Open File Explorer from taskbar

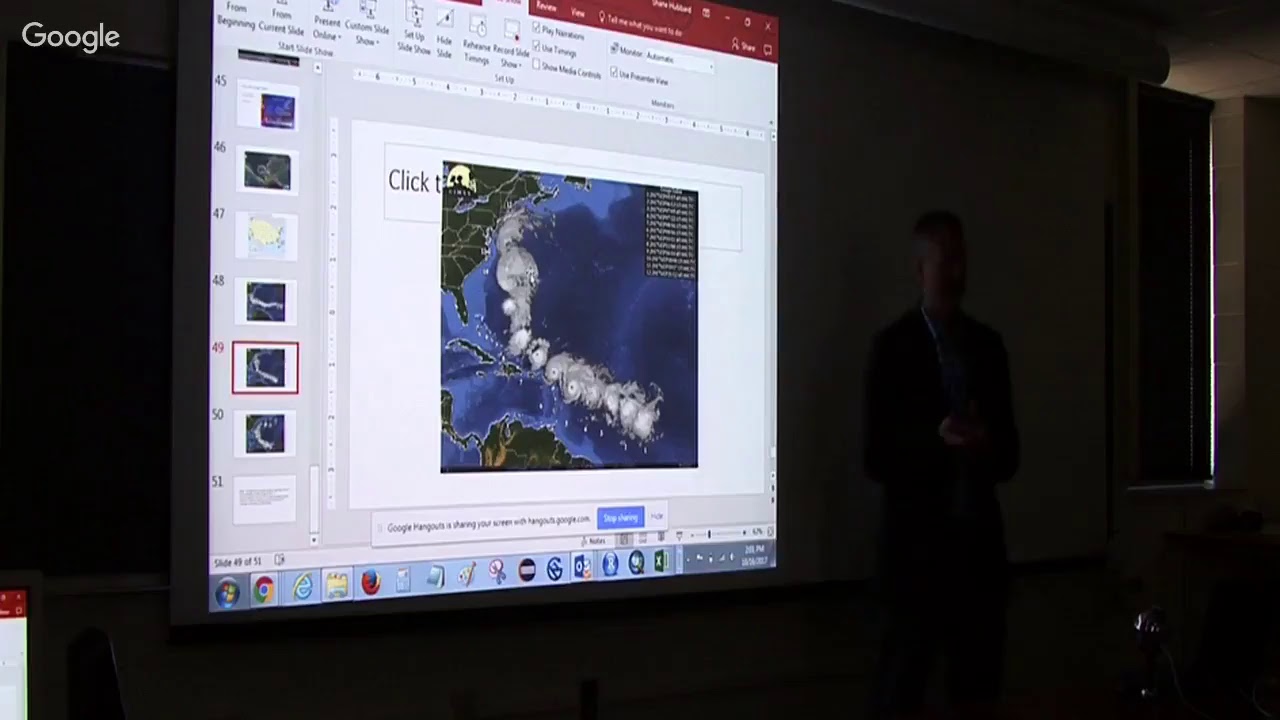coord(337,585)
